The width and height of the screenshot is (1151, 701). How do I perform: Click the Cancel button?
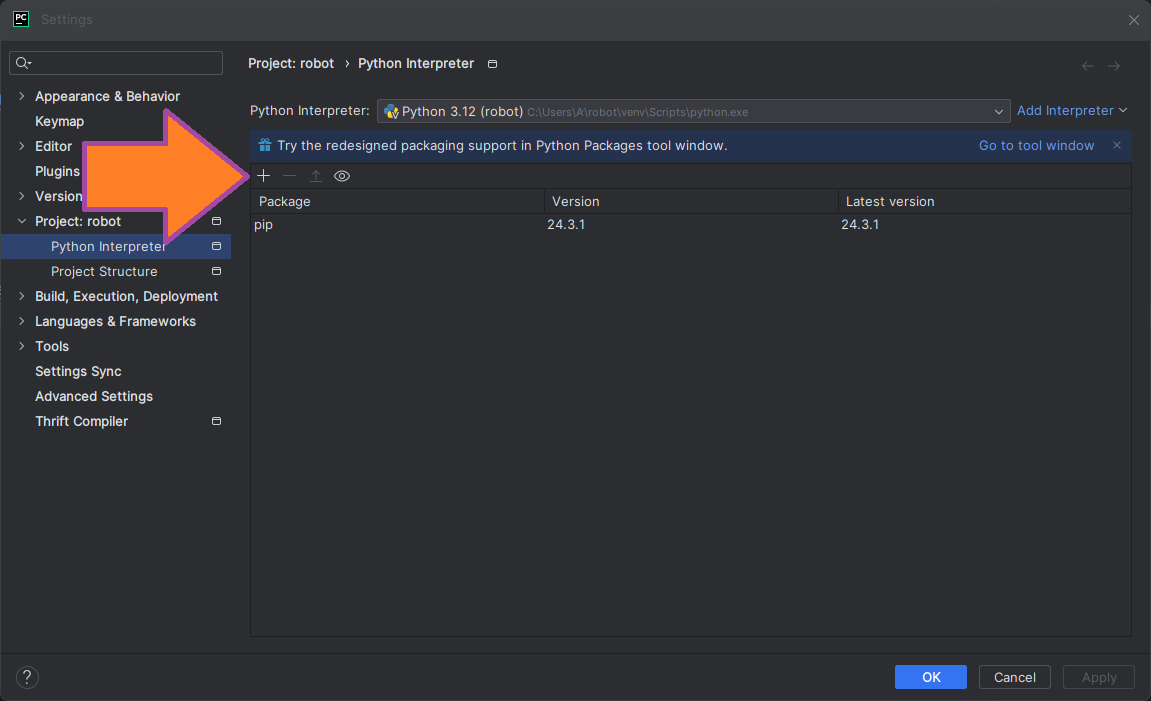(x=1014, y=677)
